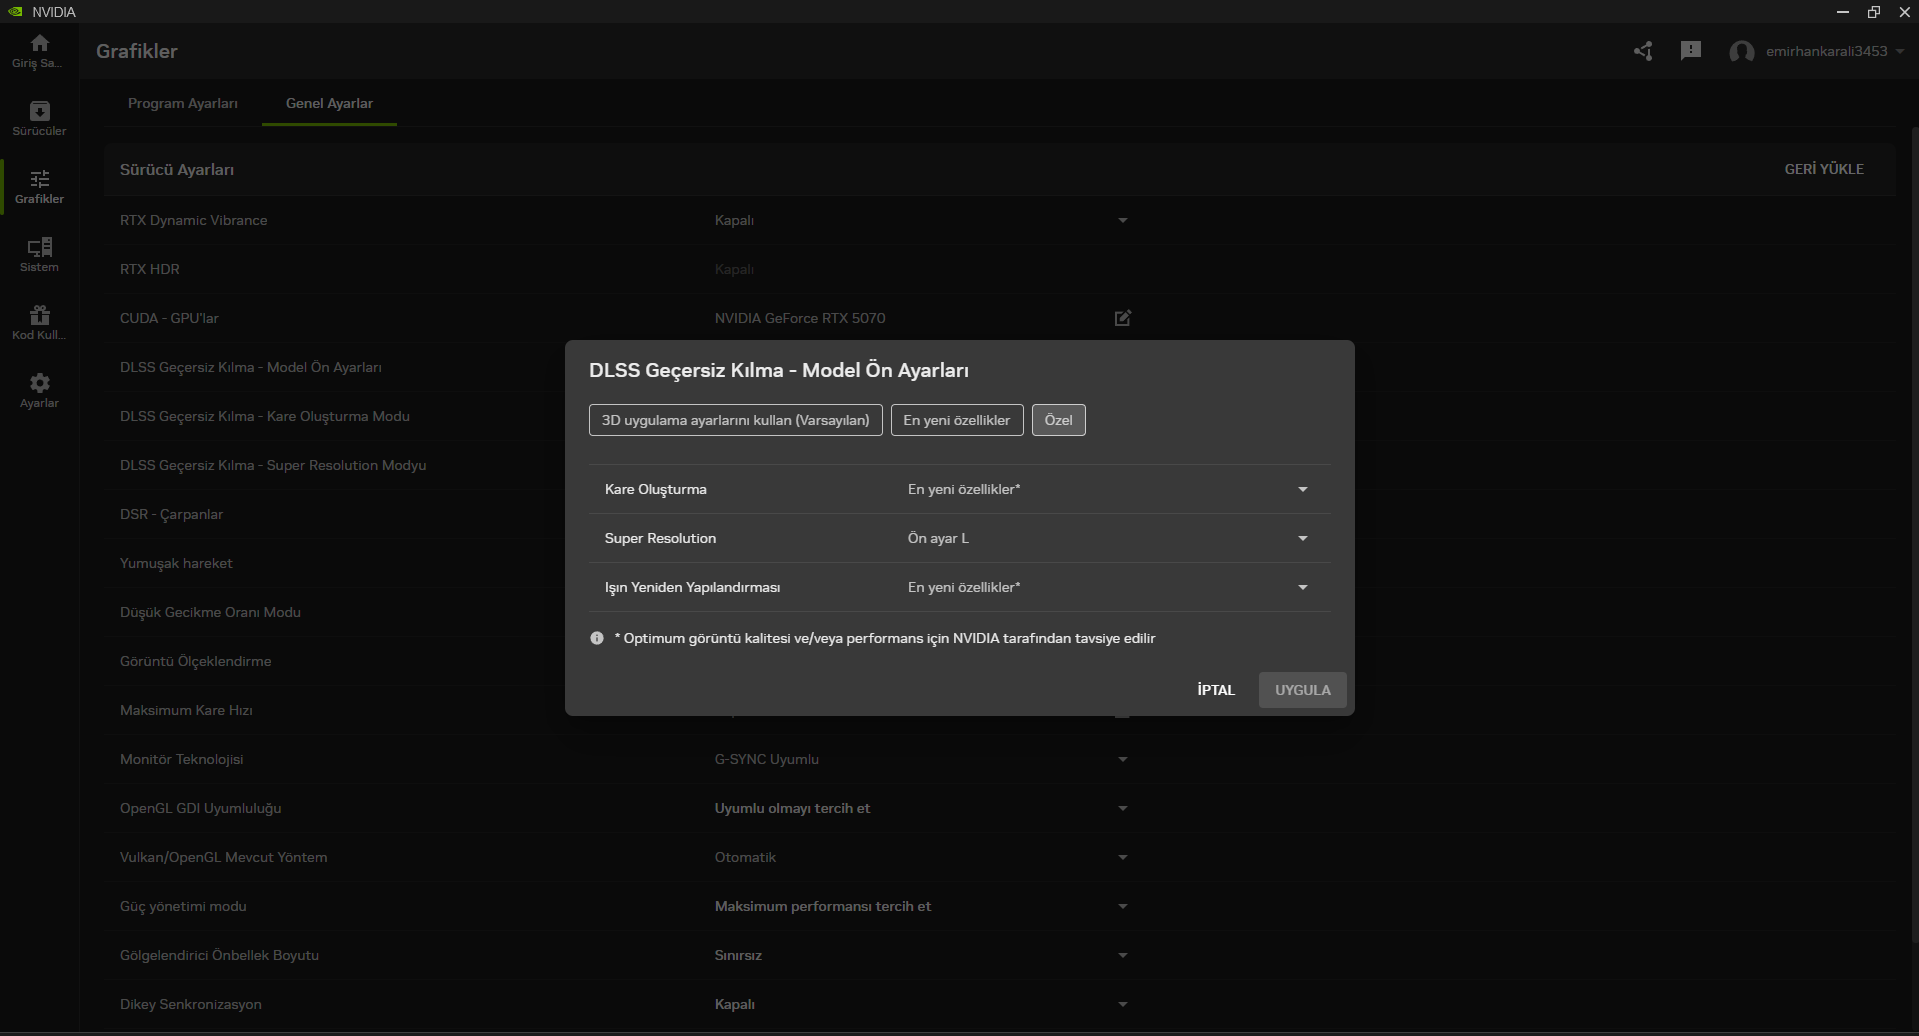Click the NVIDIA GeForce RTX 5070 value
The image size is (1919, 1036).
(800, 318)
